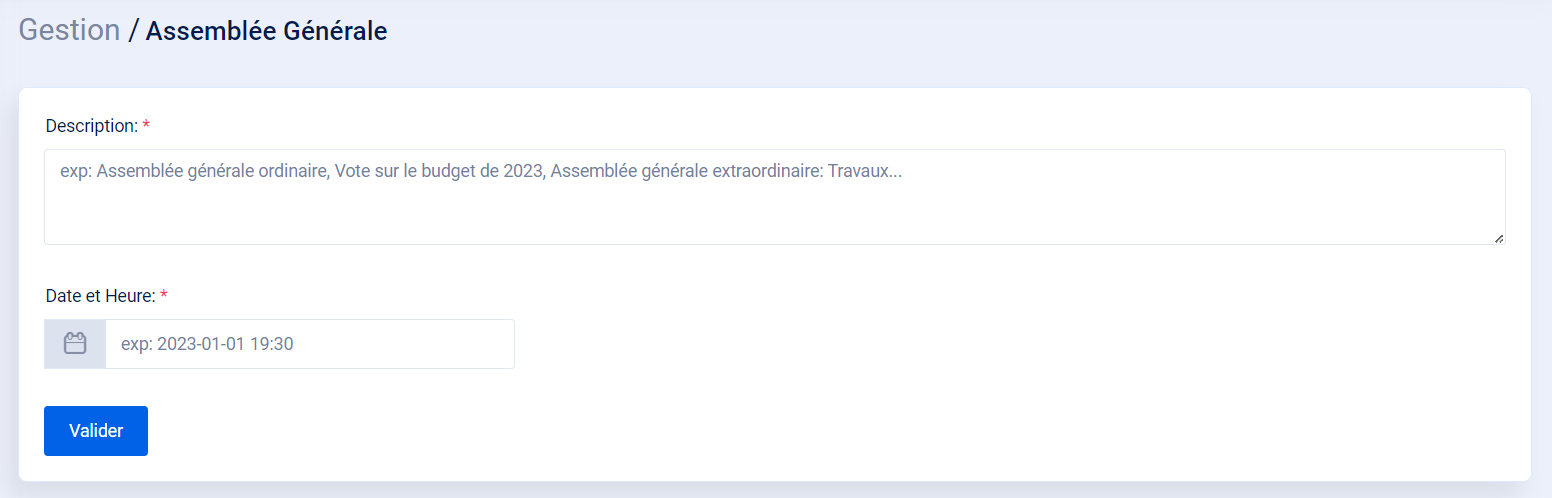
Task: Click the Description textarea resize handle
Action: [x=1498, y=238]
